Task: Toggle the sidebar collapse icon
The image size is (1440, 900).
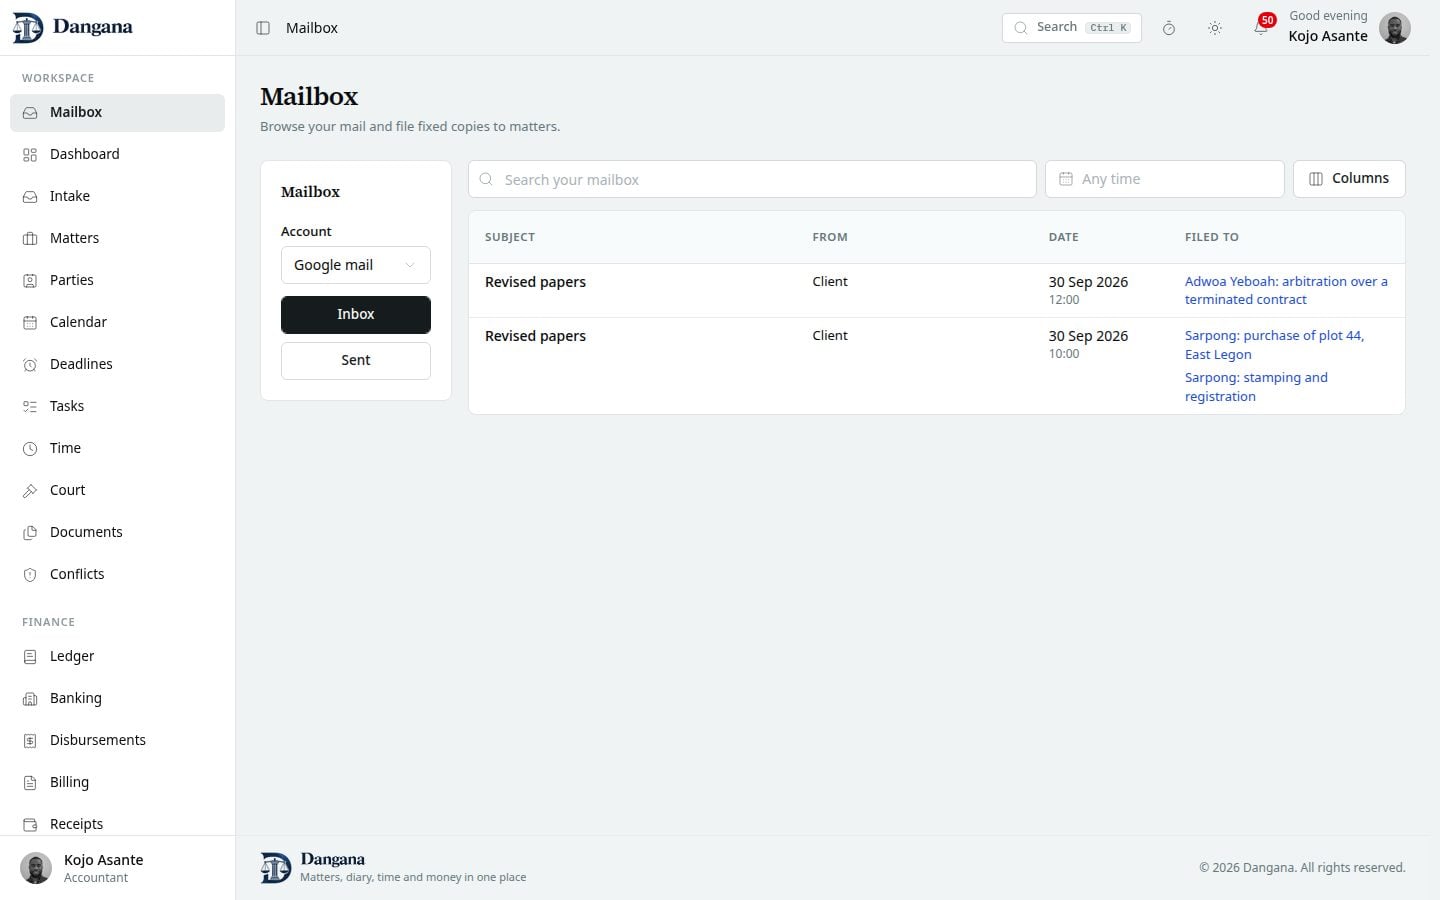Action: tap(263, 28)
